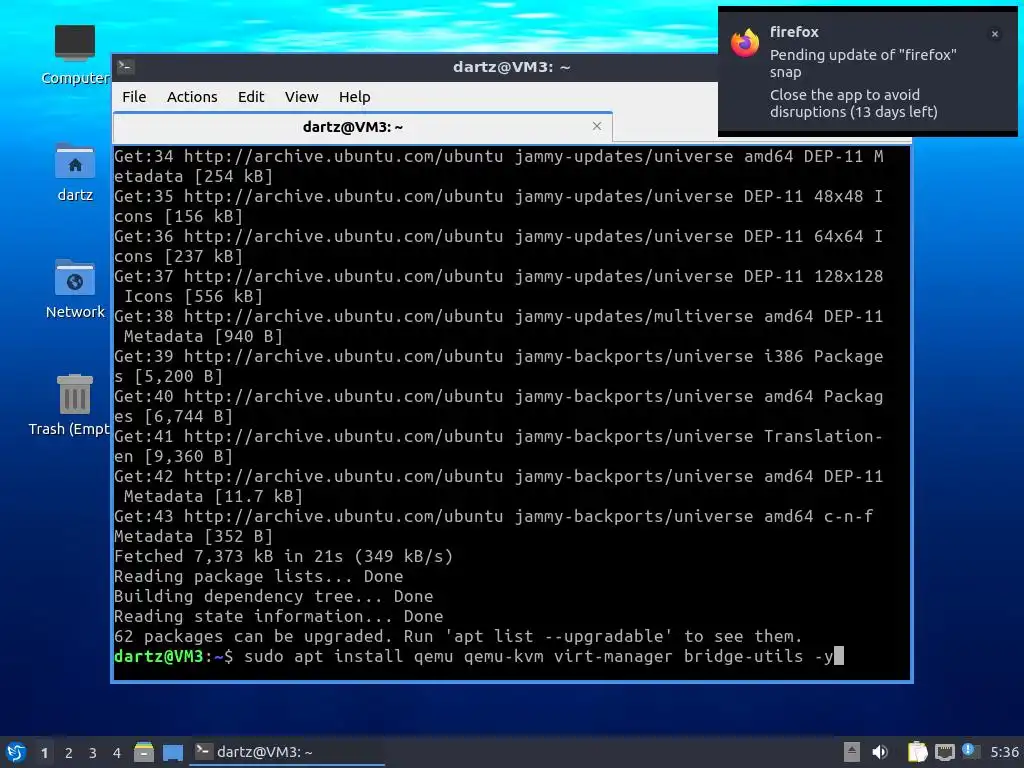Switch to workspace 3
This screenshot has height=768, width=1024.
pos(93,753)
